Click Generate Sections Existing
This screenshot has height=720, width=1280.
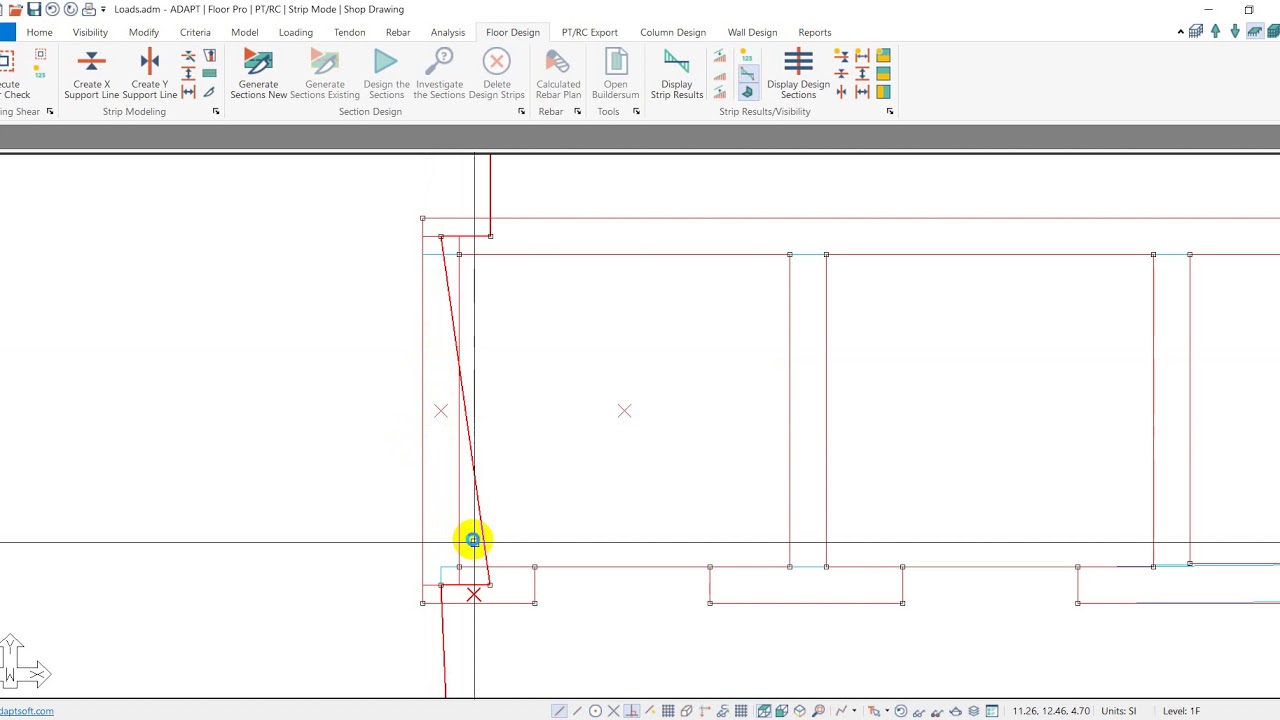(x=325, y=76)
